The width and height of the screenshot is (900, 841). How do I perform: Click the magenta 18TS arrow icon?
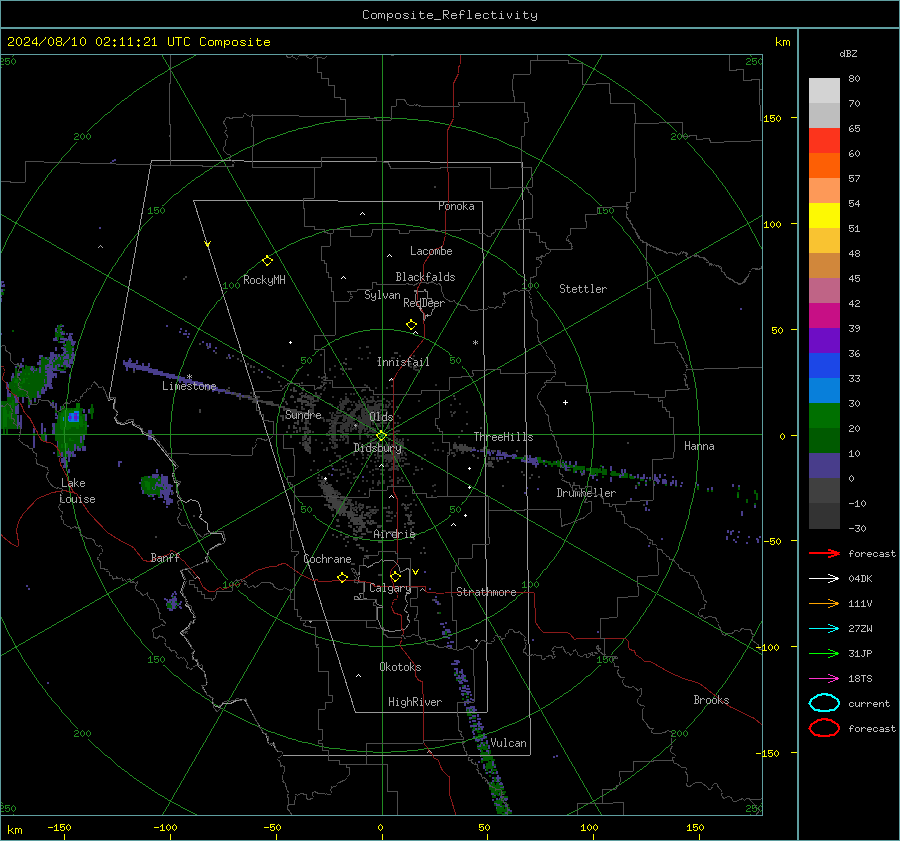coord(824,679)
